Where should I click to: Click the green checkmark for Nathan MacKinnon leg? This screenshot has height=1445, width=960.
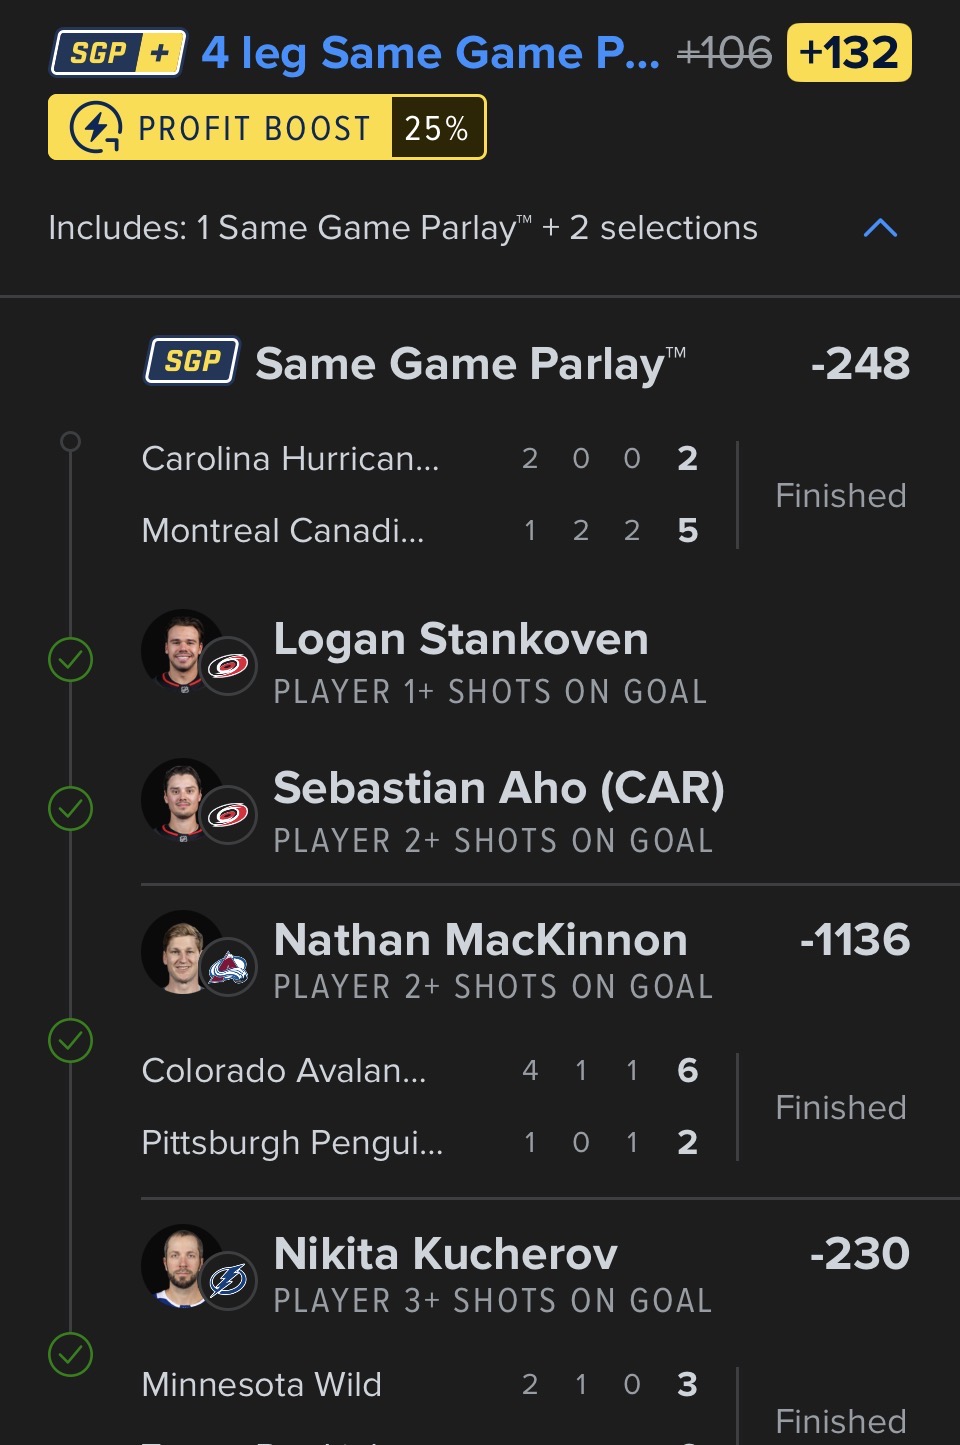[71, 1041]
